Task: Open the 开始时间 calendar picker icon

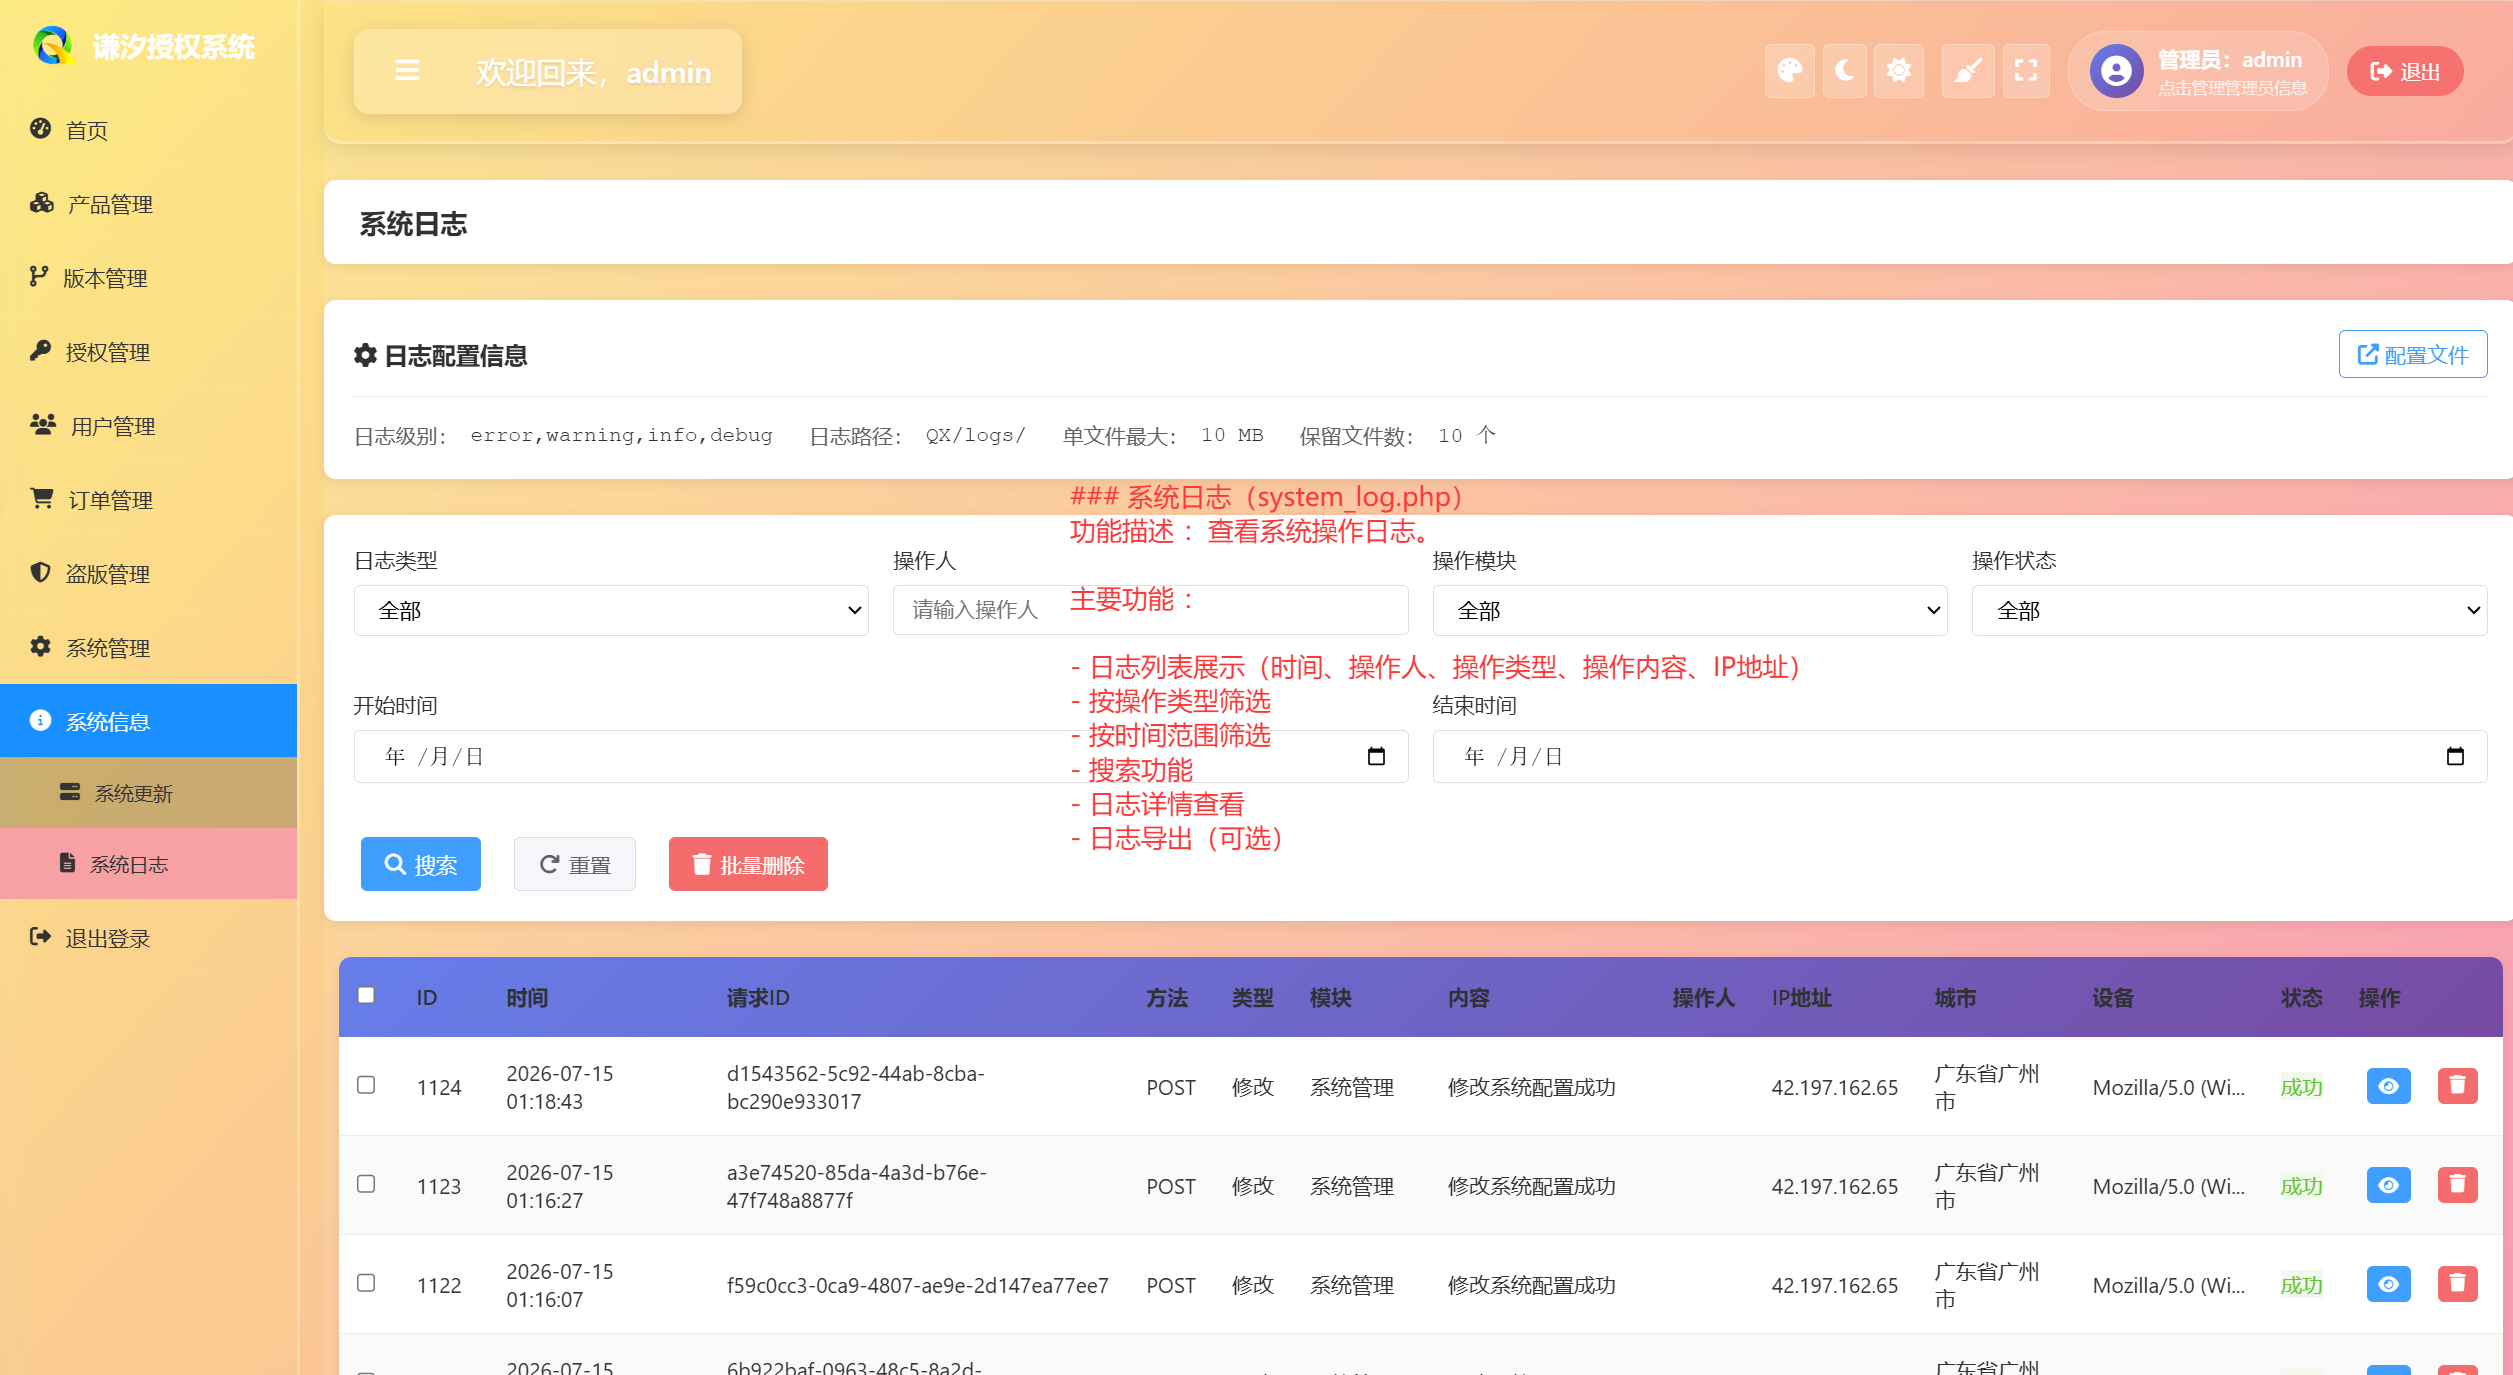Action: tap(1376, 756)
